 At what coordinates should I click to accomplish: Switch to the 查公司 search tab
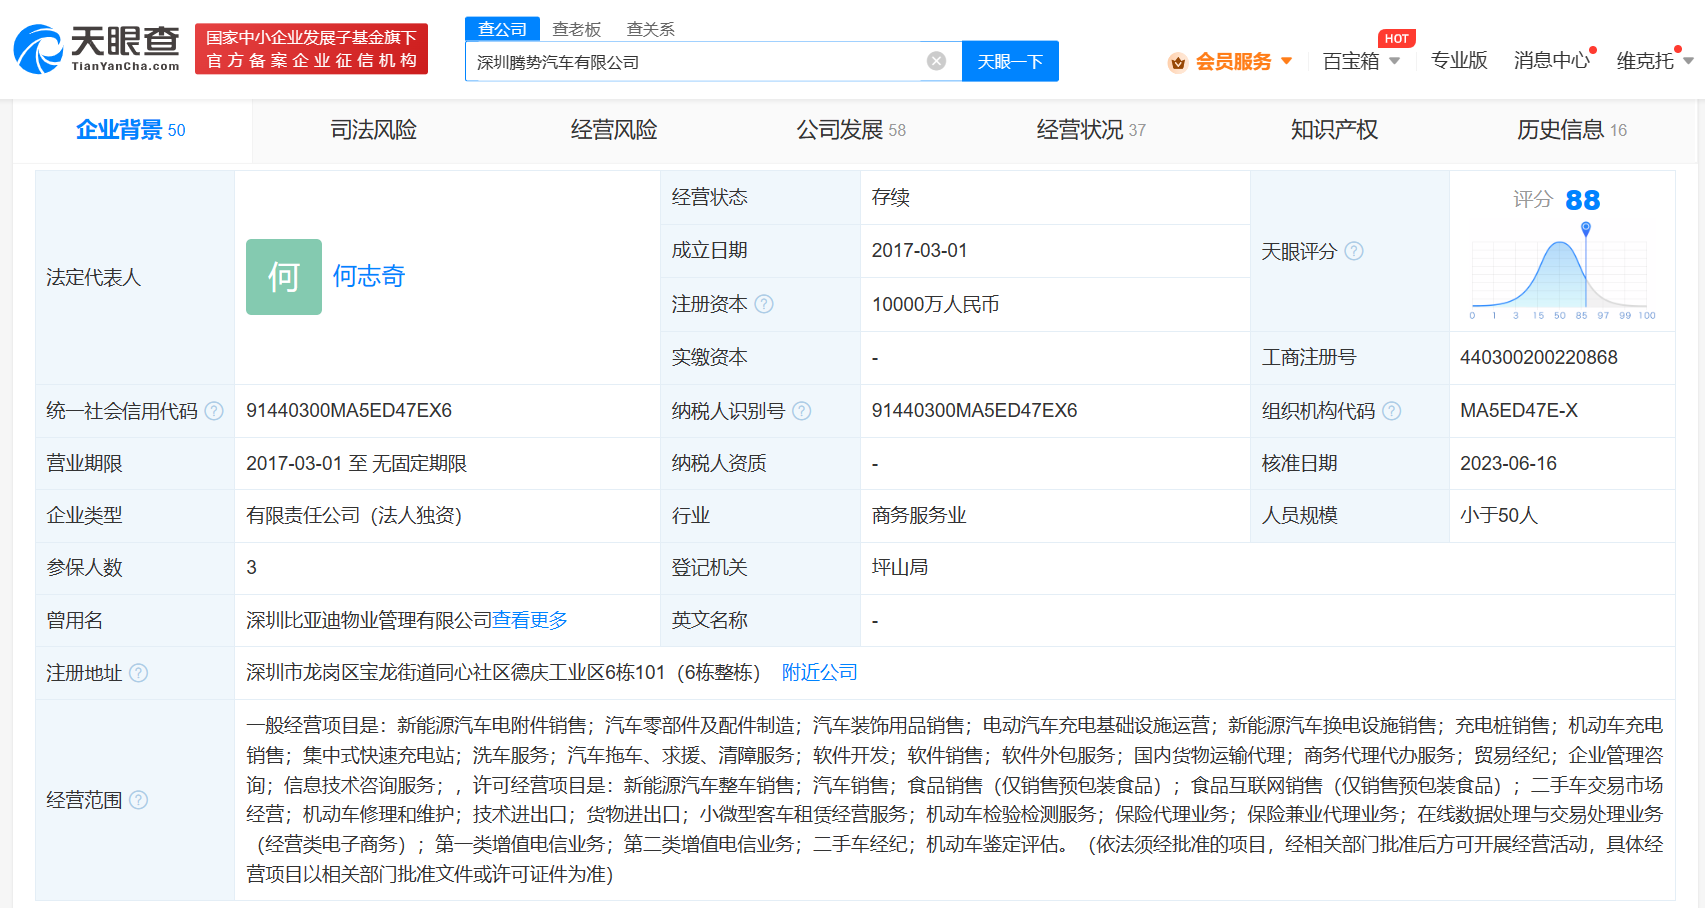[502, 29]
